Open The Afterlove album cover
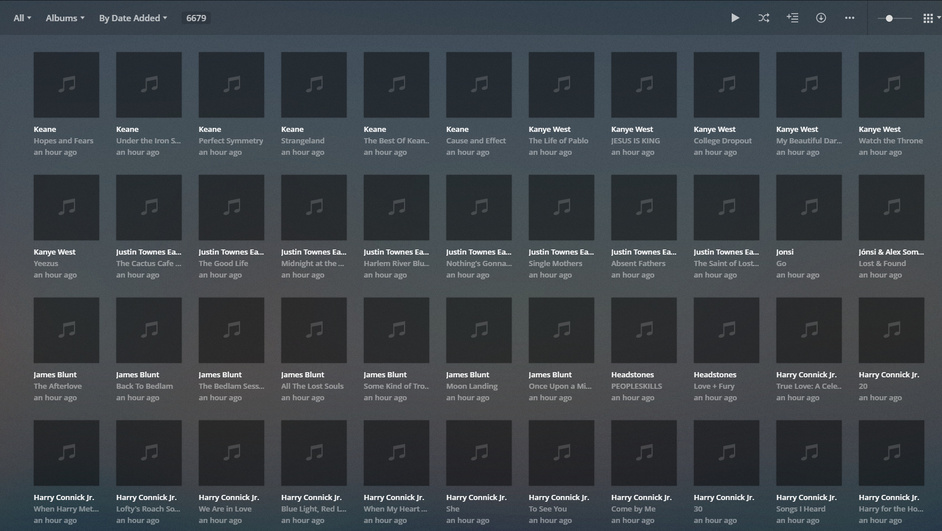 (x=66, y=330)
